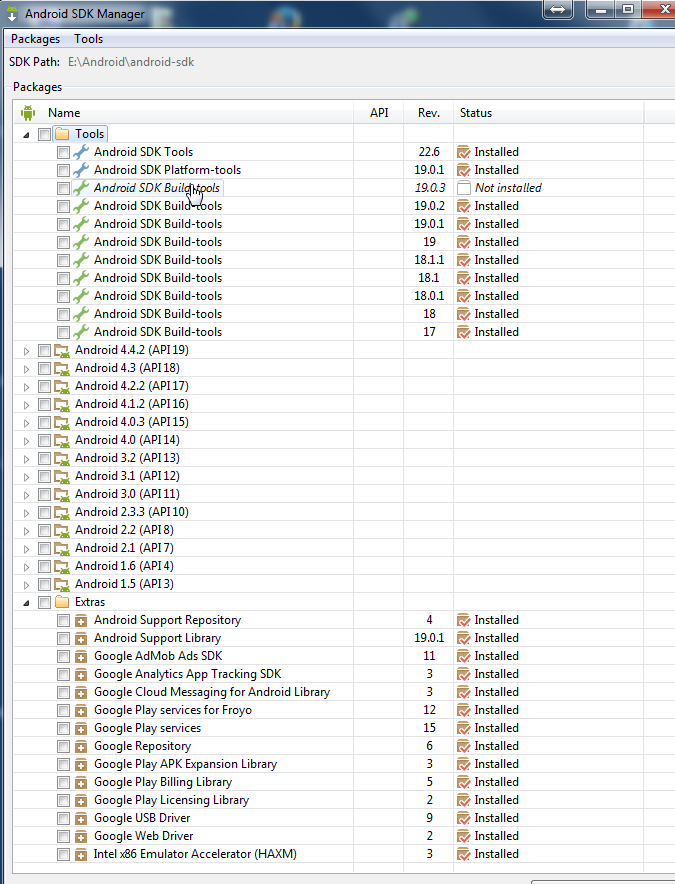Image resolution: width=675 pixels, height=884 pixels.
Task: Collapse the Tools folder group
Action: pyautogui.click(x=26, y=135)
